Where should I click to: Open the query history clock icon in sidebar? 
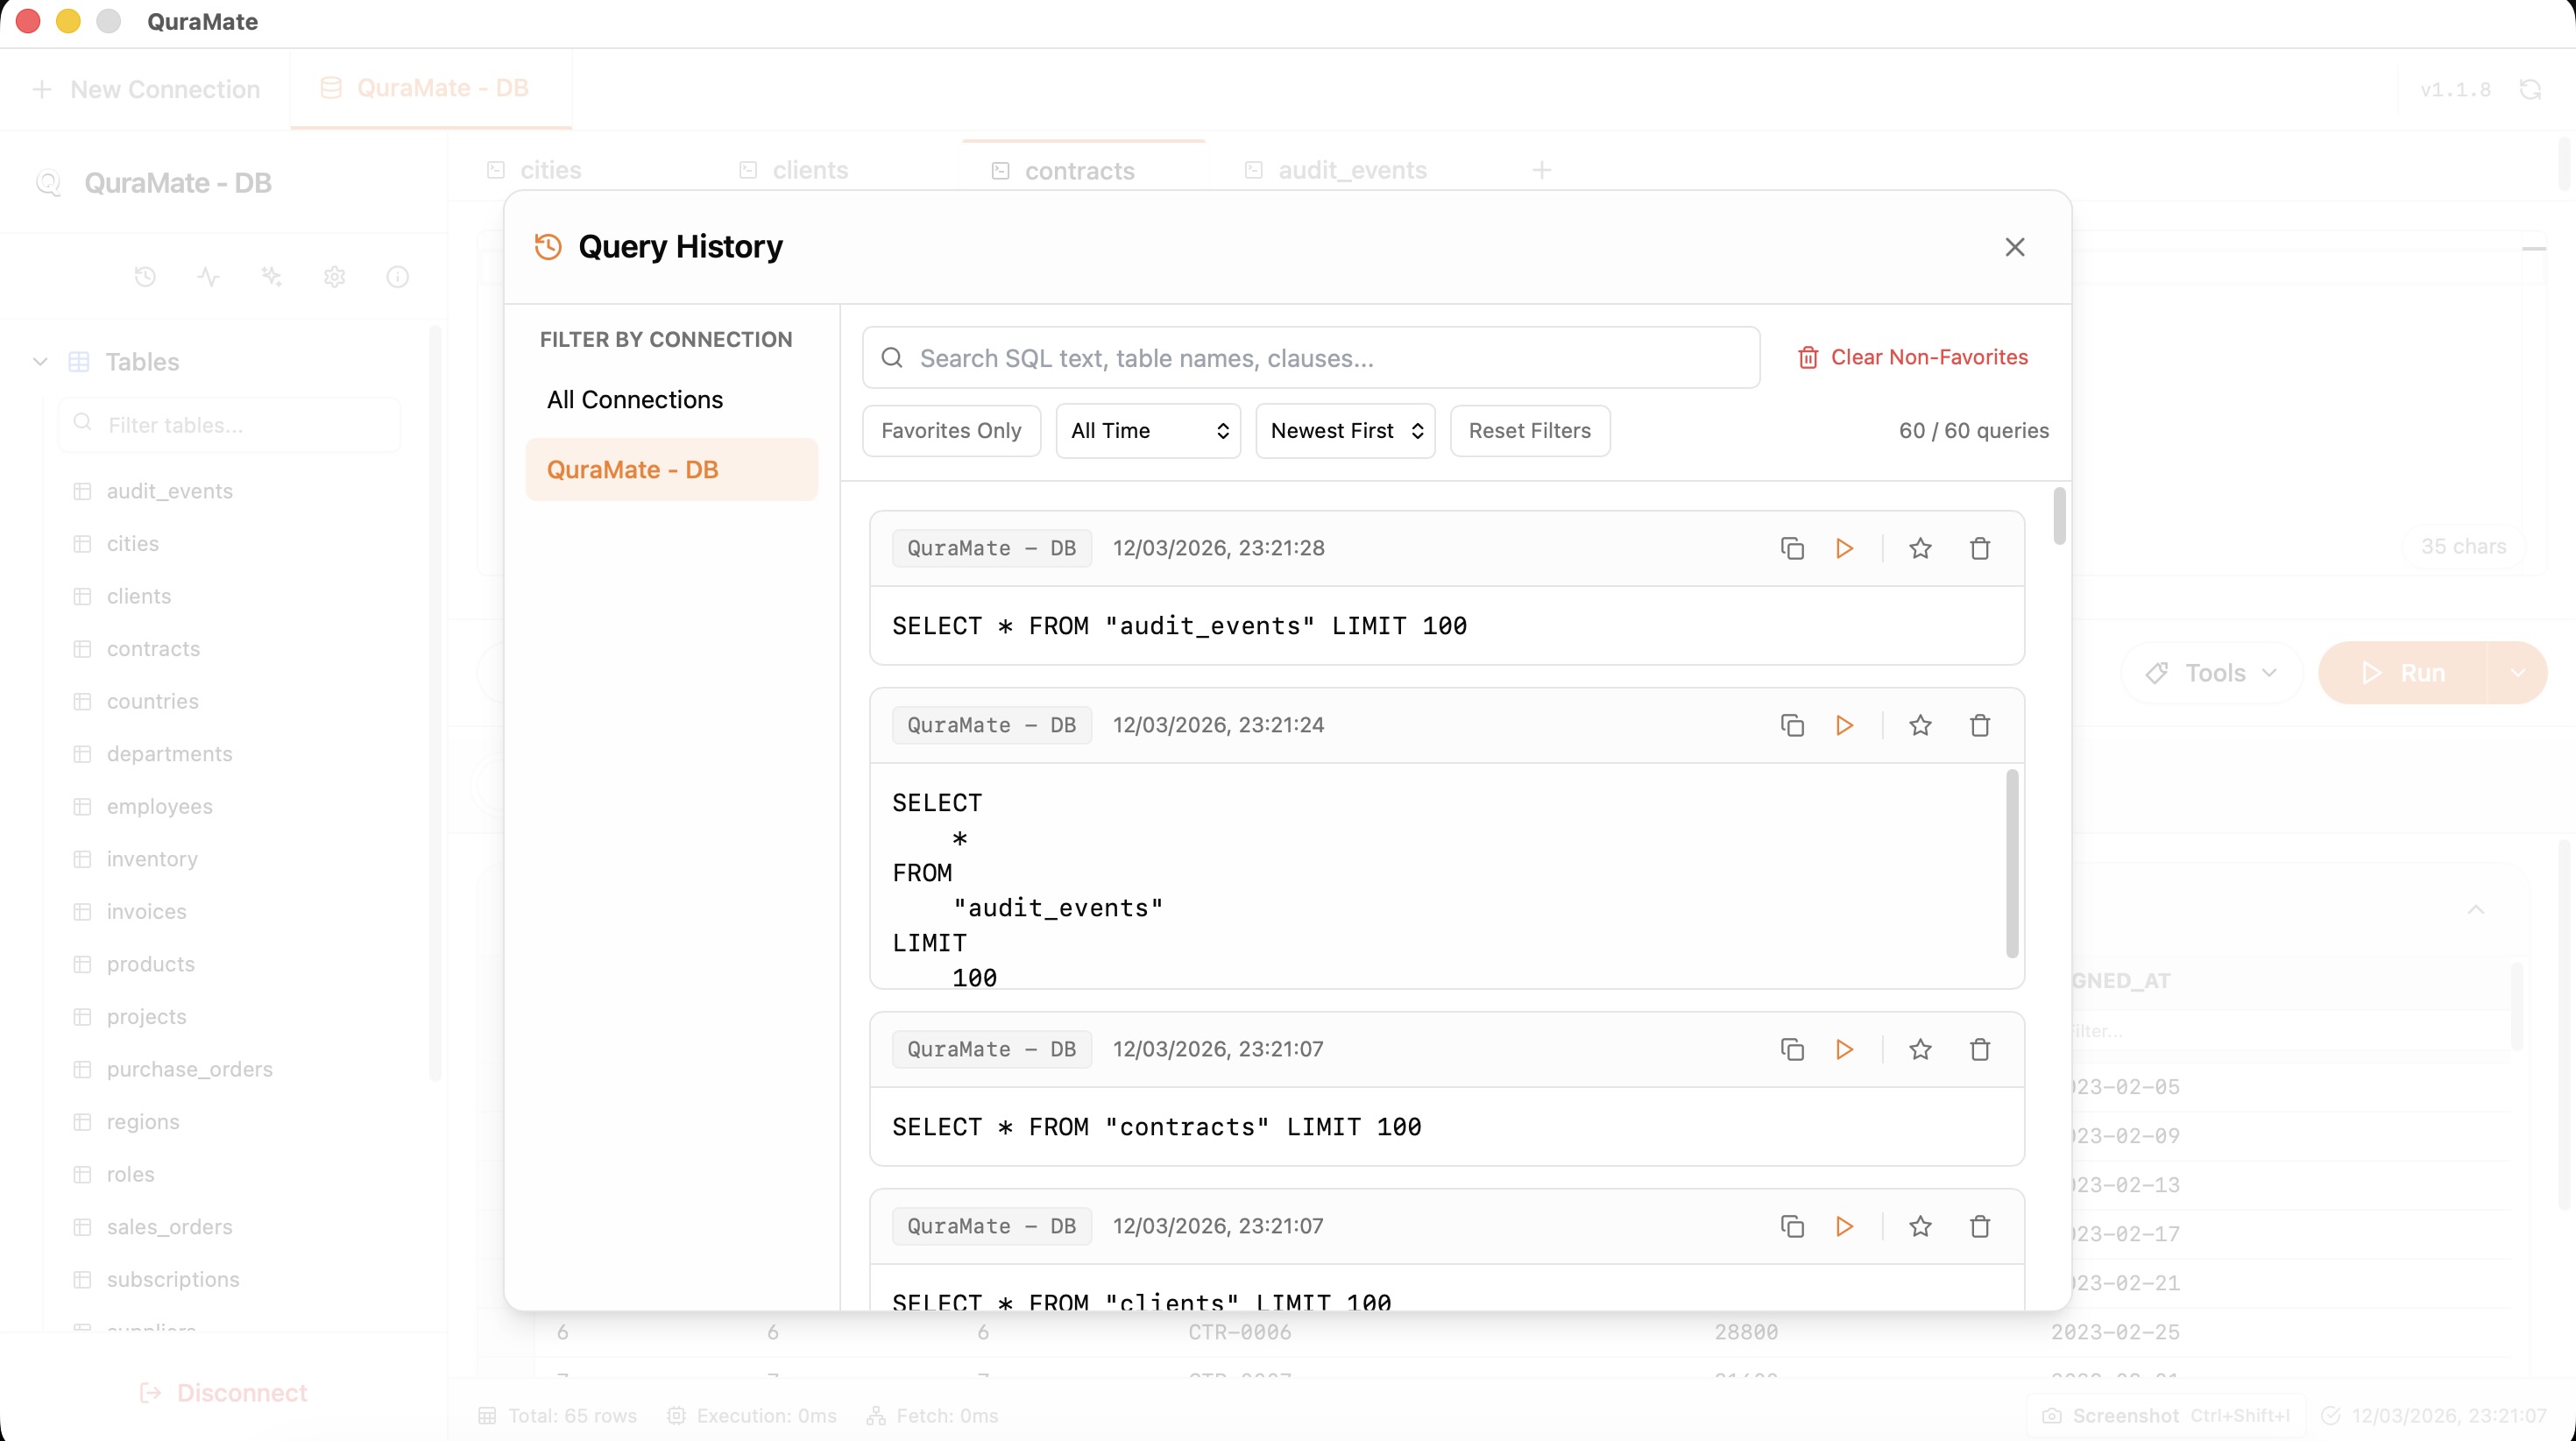(x=145, y=276)
